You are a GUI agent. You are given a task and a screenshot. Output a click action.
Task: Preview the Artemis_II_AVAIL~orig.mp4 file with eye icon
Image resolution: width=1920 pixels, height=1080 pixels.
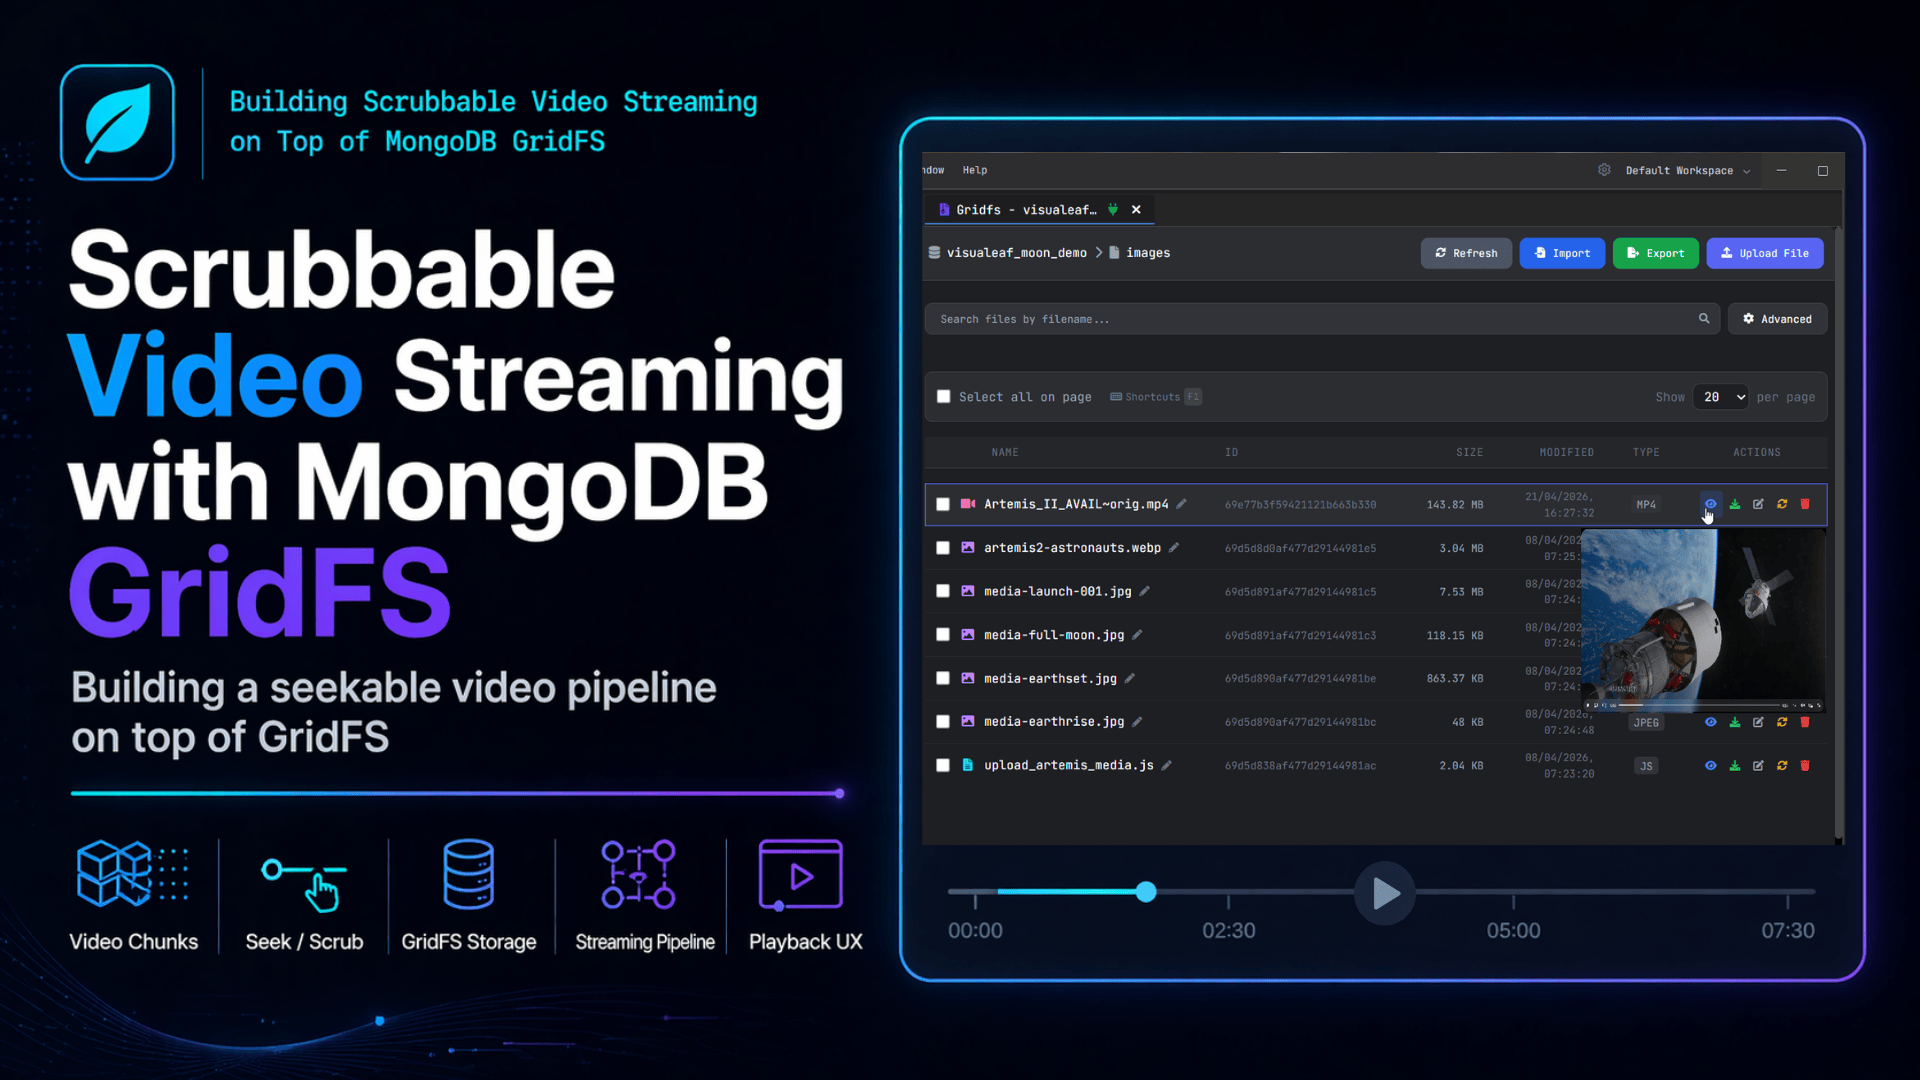pos(1710,503)
